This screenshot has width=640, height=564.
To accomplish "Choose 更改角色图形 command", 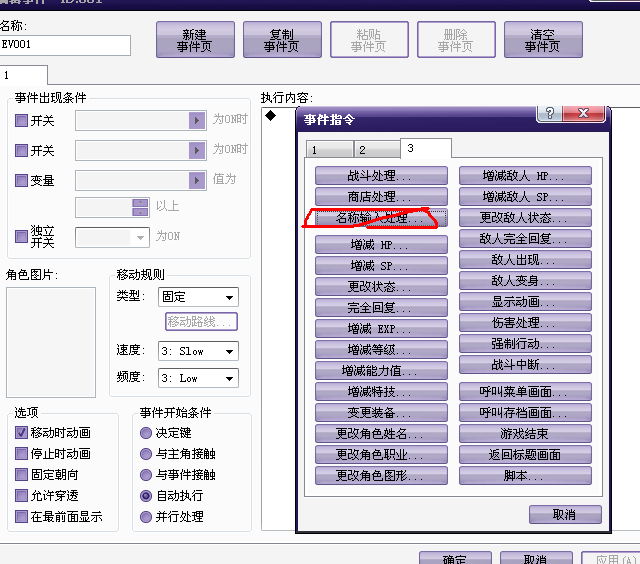I will click(381, 475).
